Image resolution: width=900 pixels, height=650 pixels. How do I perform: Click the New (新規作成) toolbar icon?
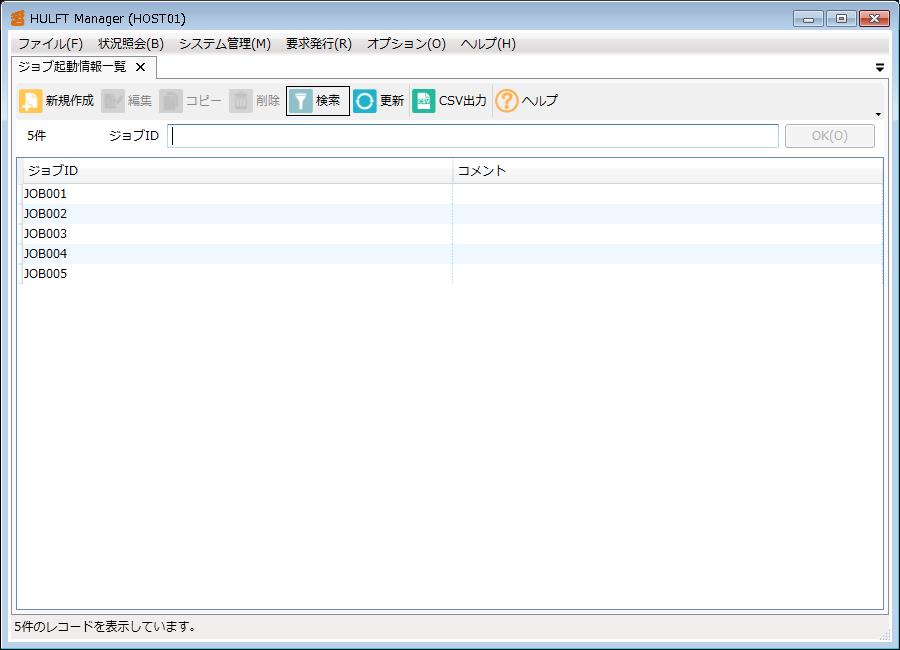click(x=31, y=101)
